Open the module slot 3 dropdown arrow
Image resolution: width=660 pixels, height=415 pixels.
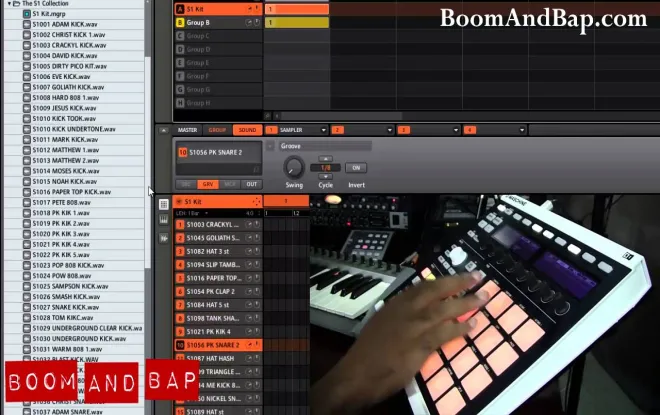coord(455,130)
